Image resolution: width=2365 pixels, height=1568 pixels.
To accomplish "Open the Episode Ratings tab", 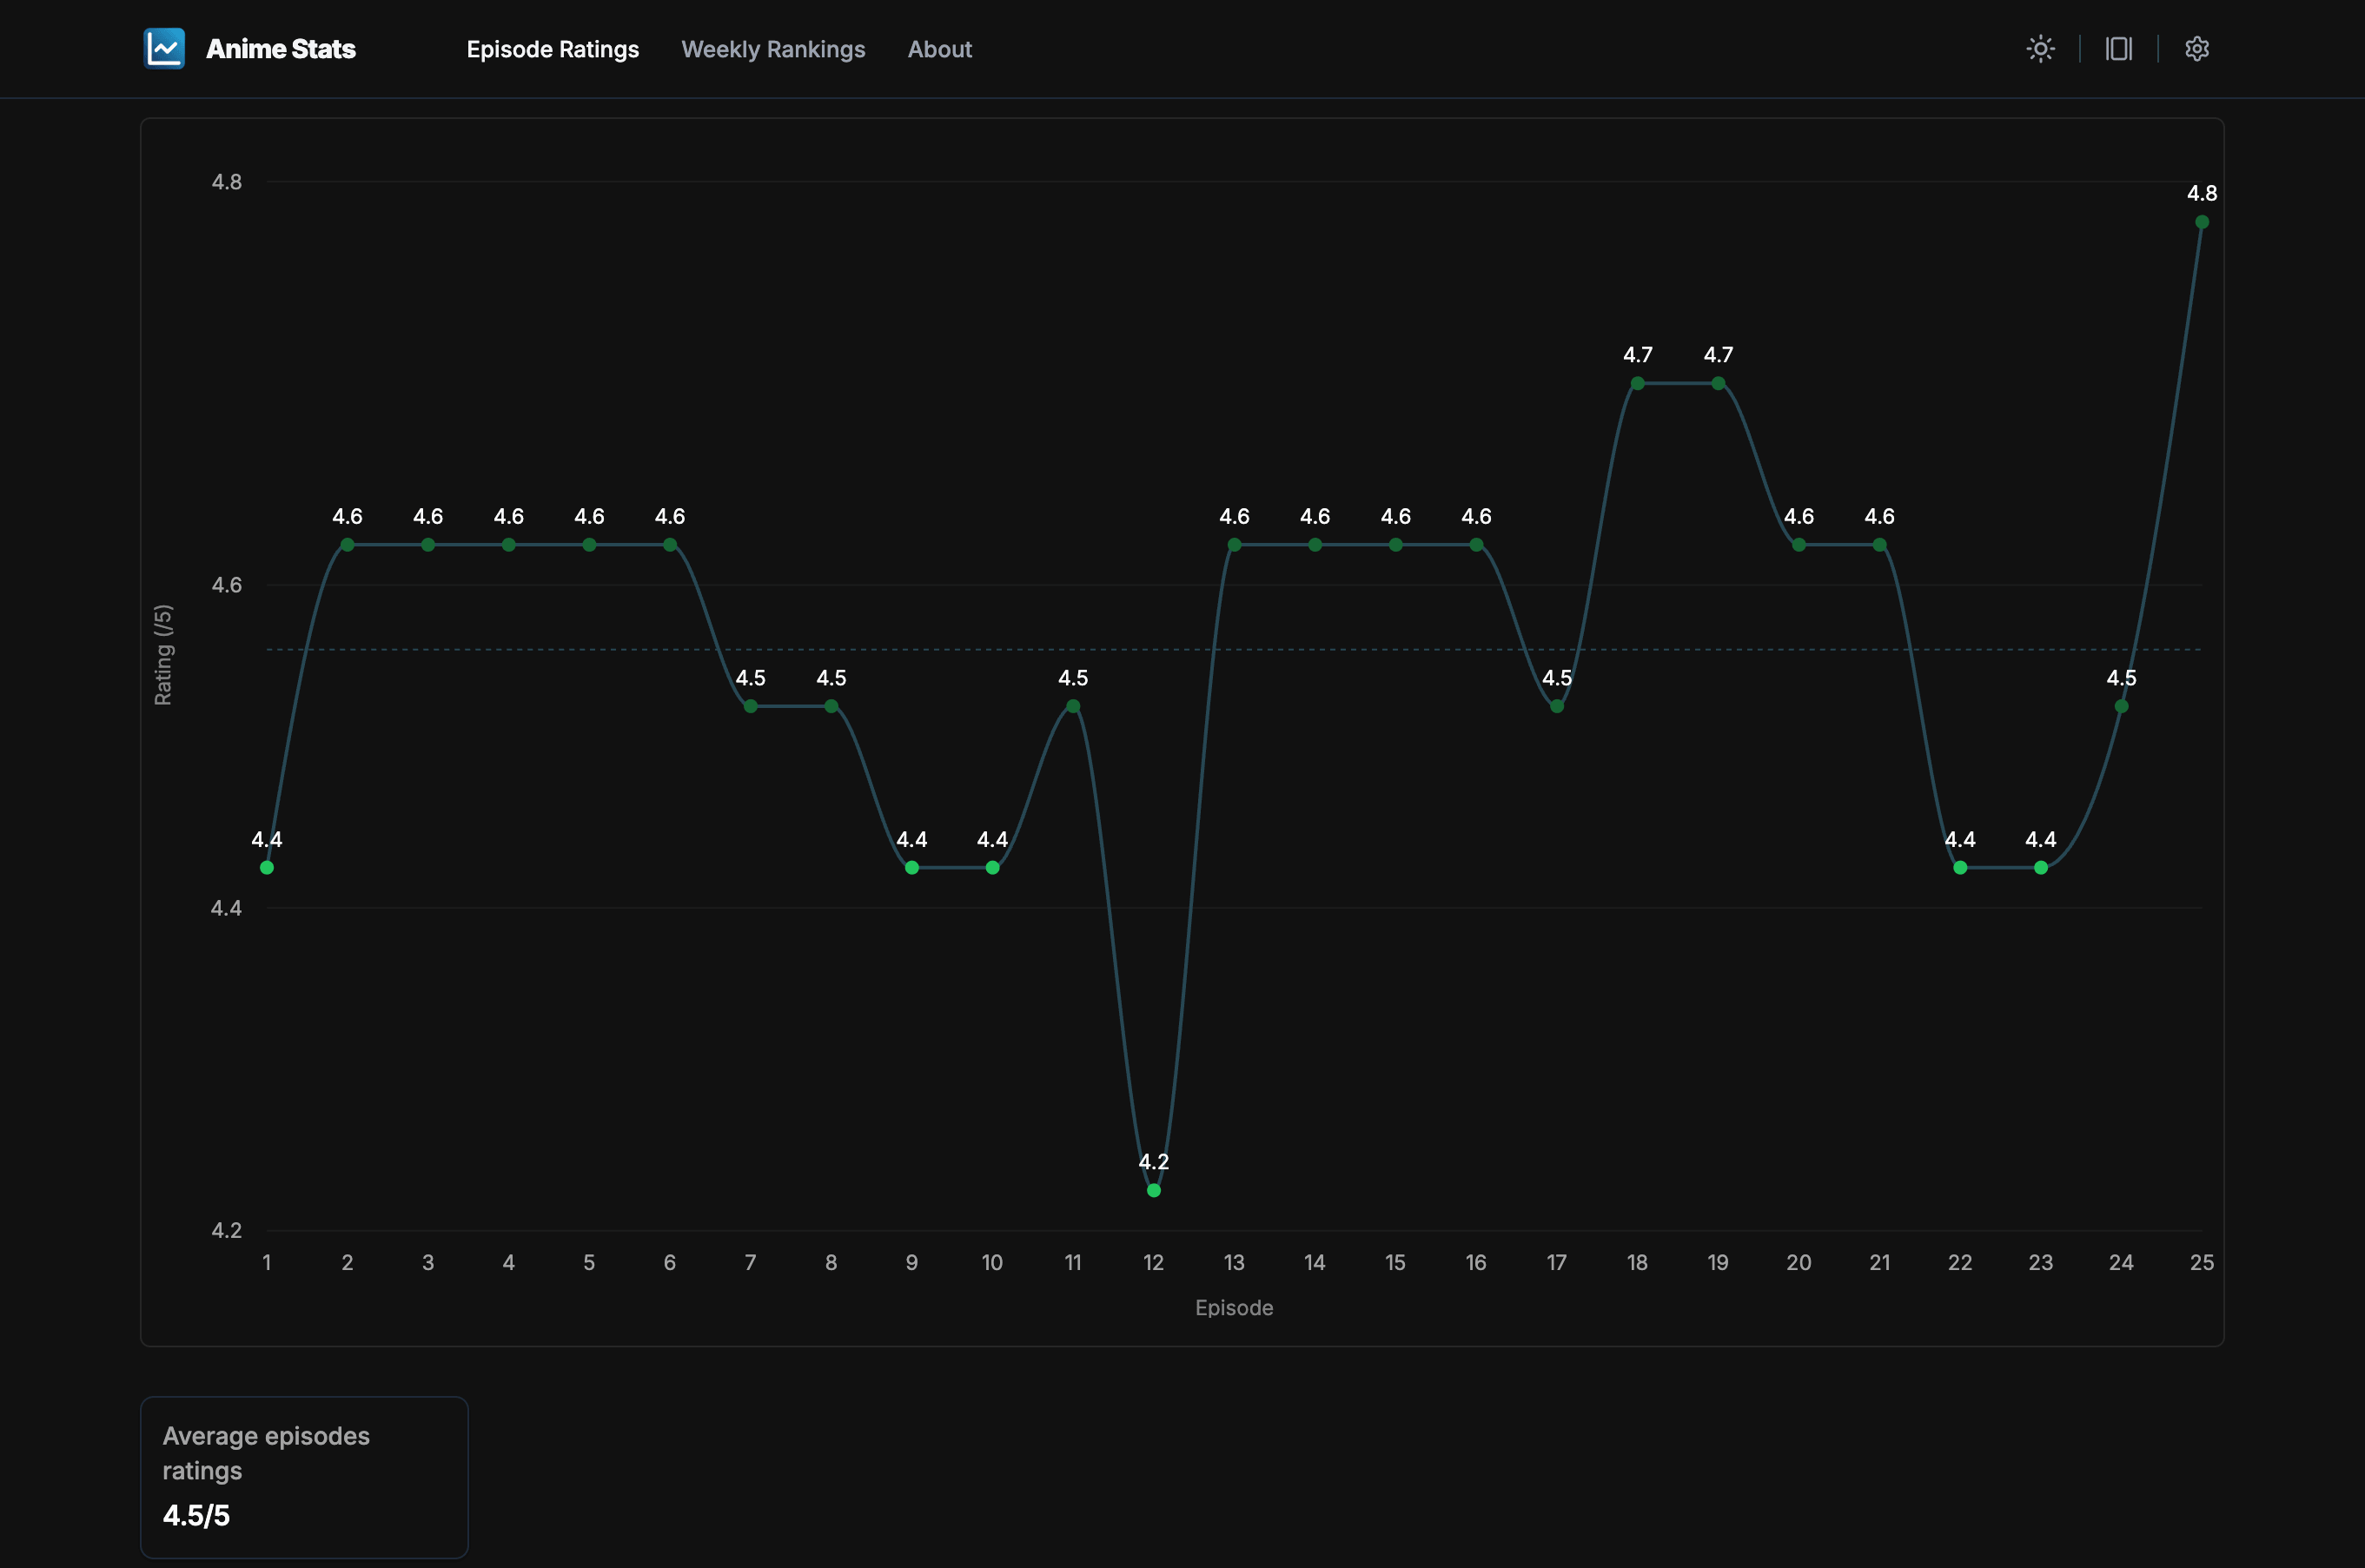I will 552,49.
